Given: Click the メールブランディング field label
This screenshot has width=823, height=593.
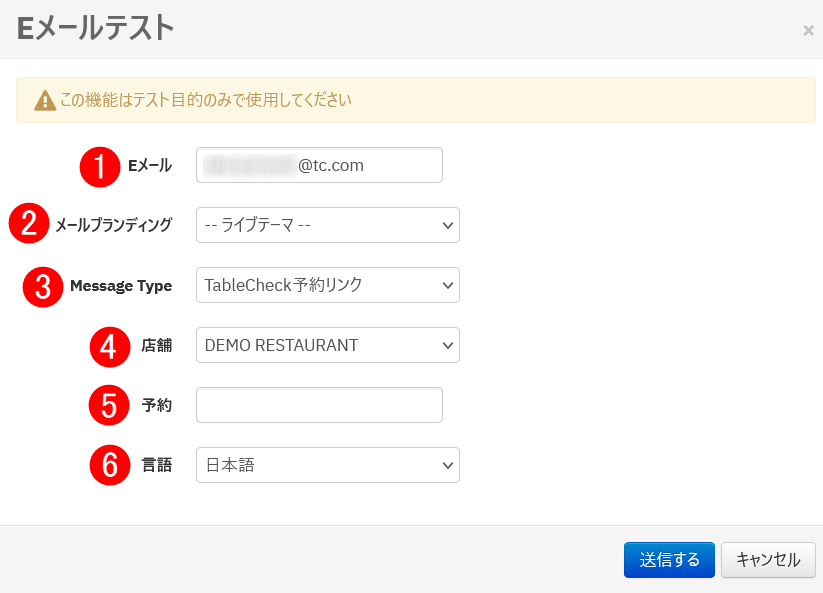Looking at the screenshot, I should coord(113,225).
